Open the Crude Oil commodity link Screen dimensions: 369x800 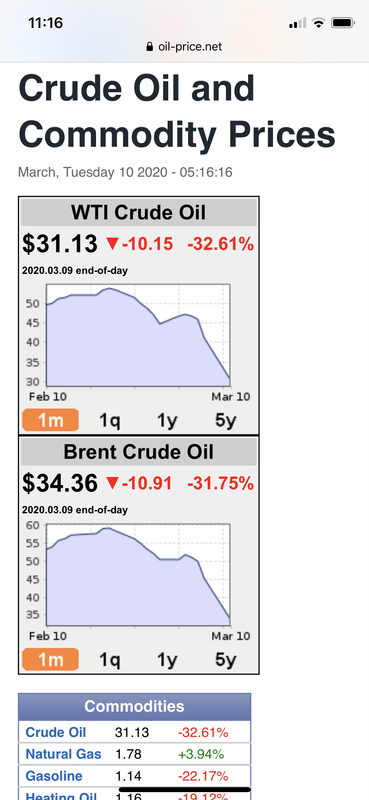[x=56, y=733]
